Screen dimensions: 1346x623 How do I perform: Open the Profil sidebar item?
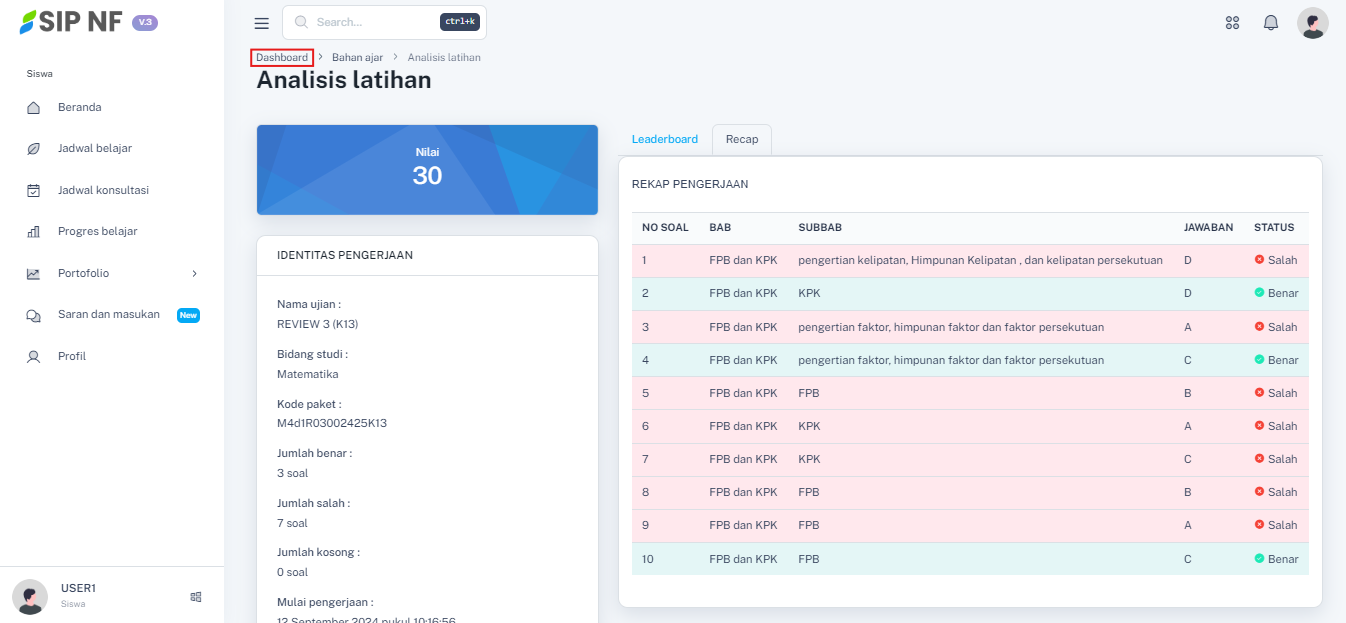pyautogui.click(x=72, y=356)
